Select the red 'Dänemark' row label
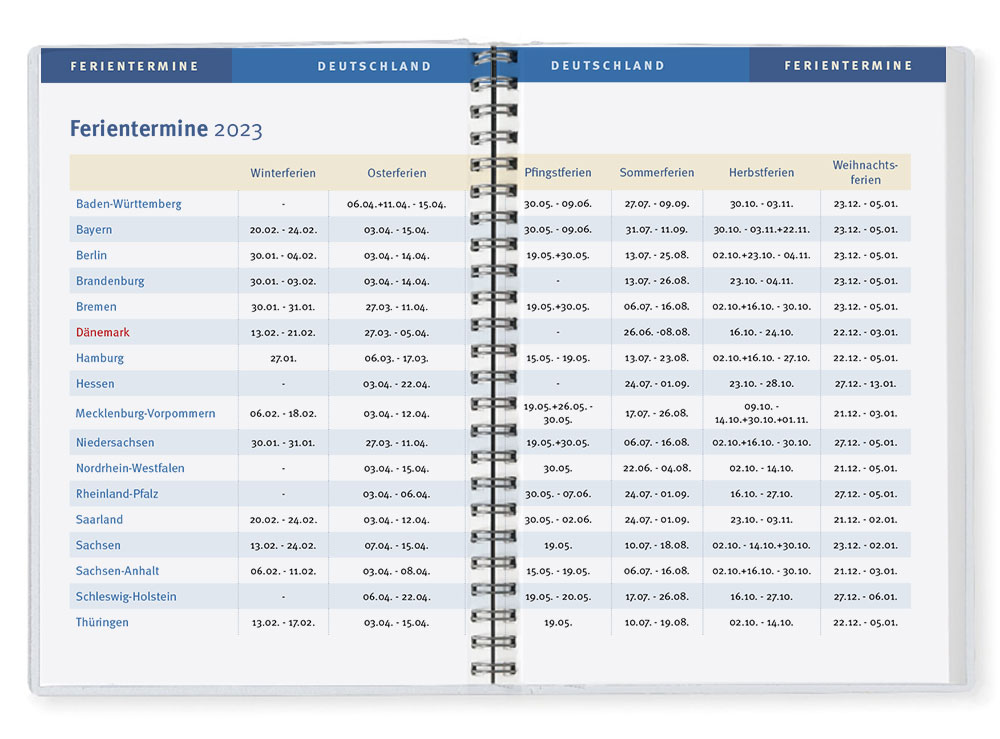The image size is (1000, 739). click(102, 332)
